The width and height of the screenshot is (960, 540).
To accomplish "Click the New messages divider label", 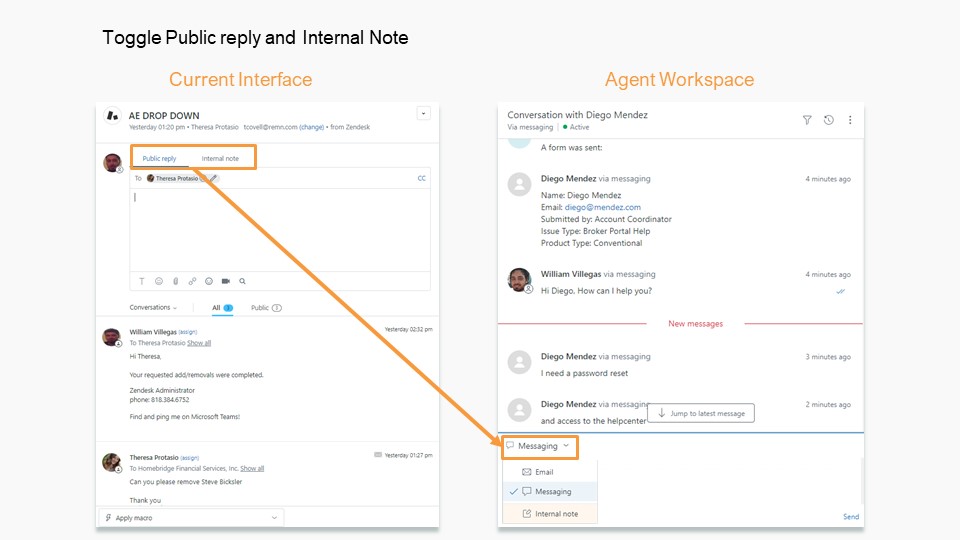I will (696, 323).
